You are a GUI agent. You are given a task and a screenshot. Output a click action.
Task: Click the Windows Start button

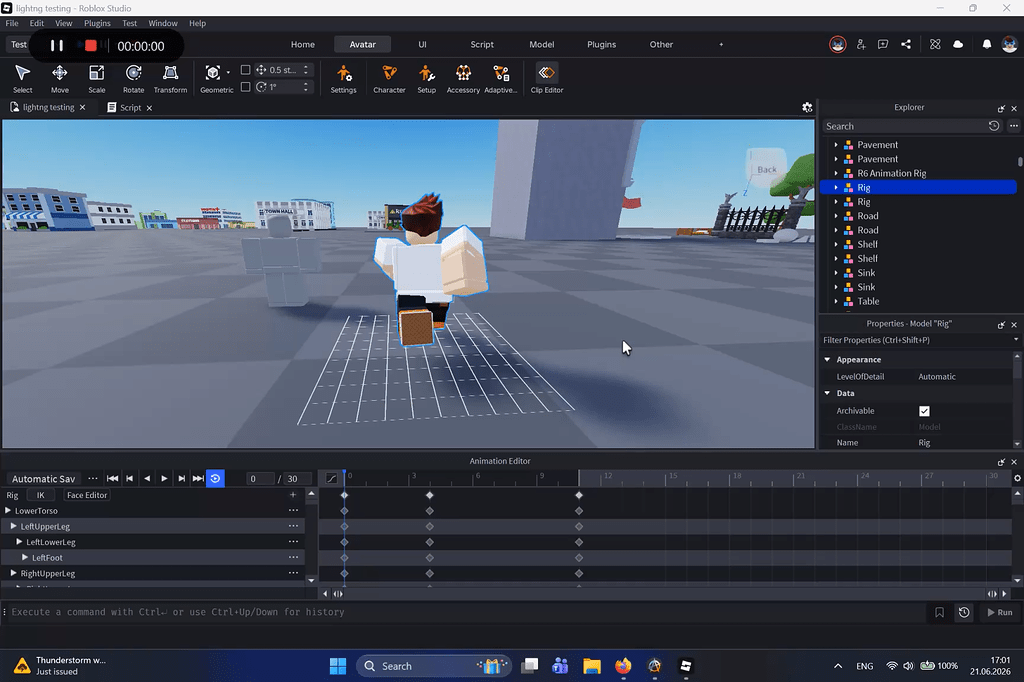(338, 666)
